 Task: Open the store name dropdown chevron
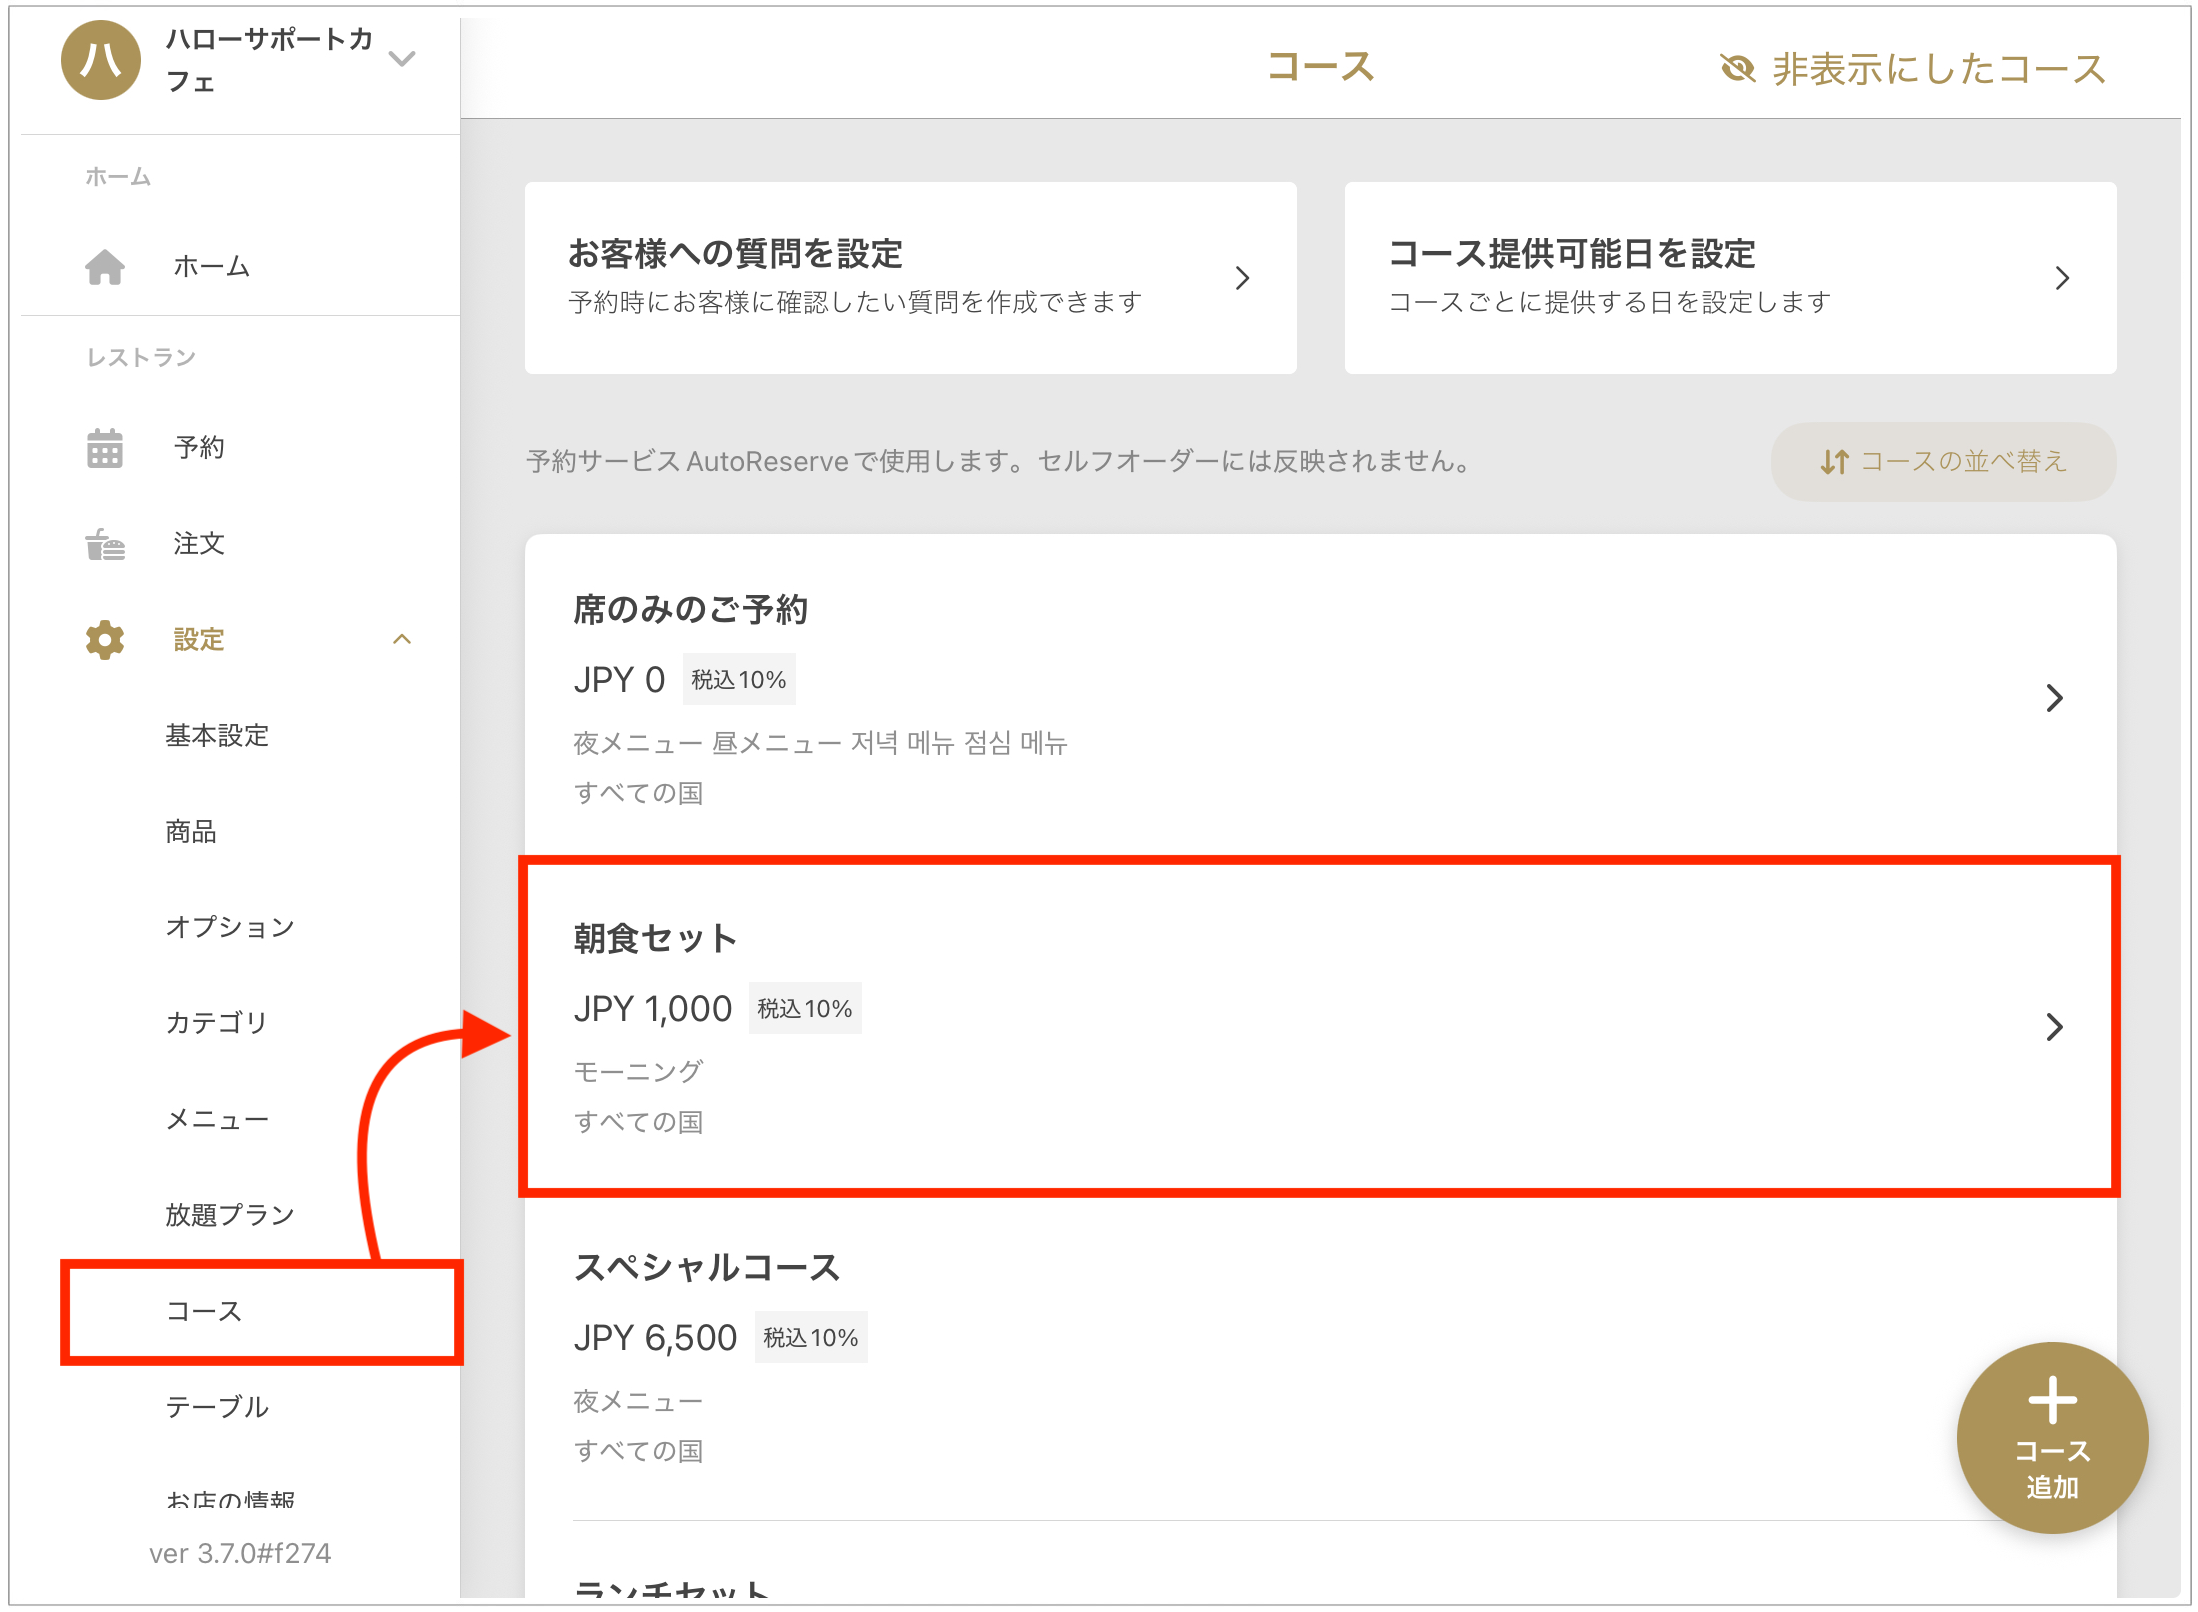click(402, 59)
